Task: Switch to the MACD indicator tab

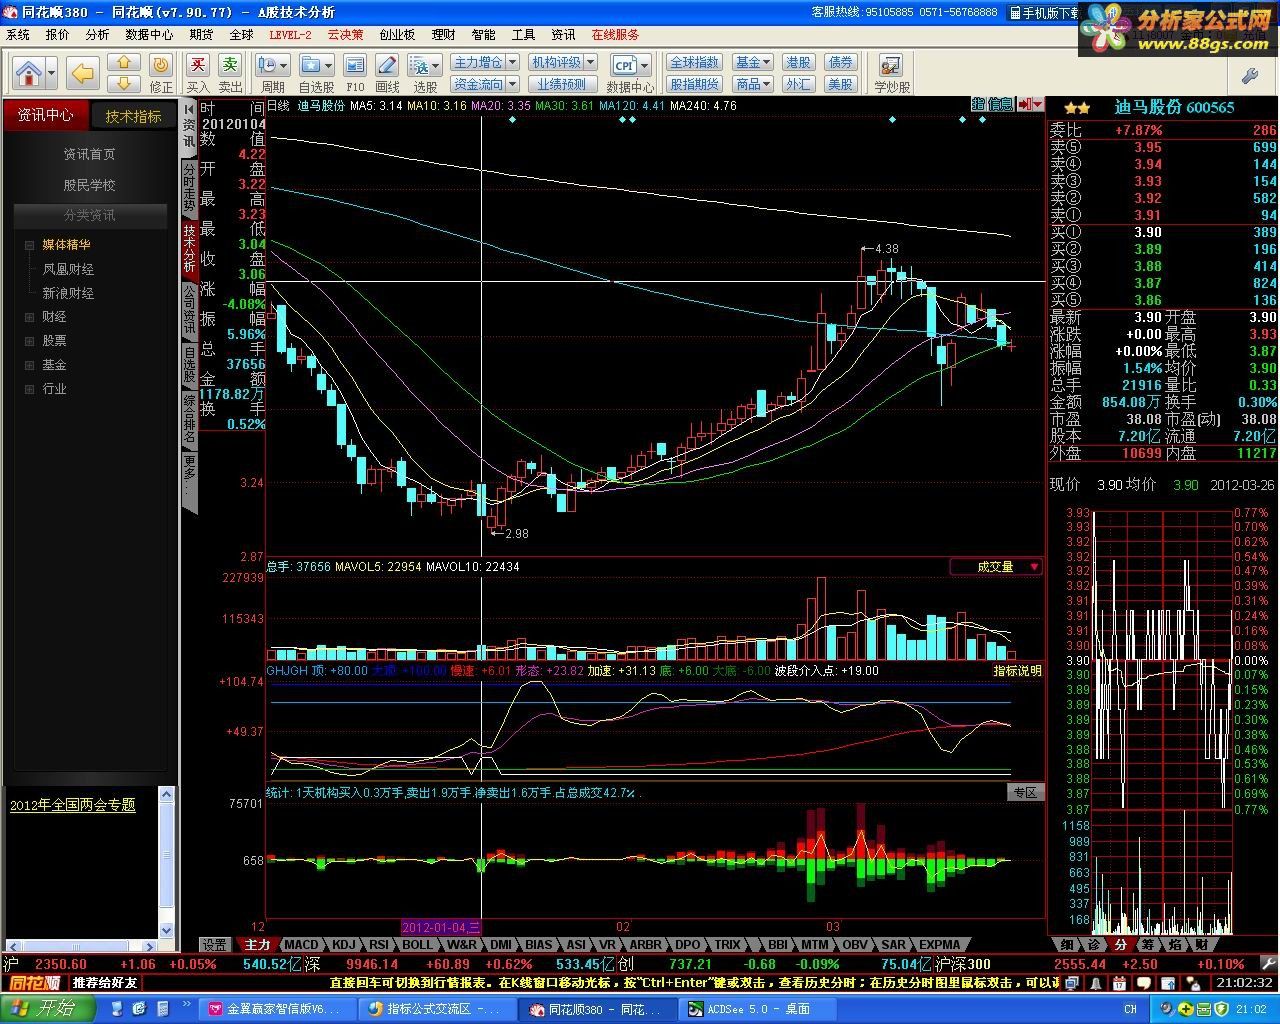Action: tap(301, 944)
